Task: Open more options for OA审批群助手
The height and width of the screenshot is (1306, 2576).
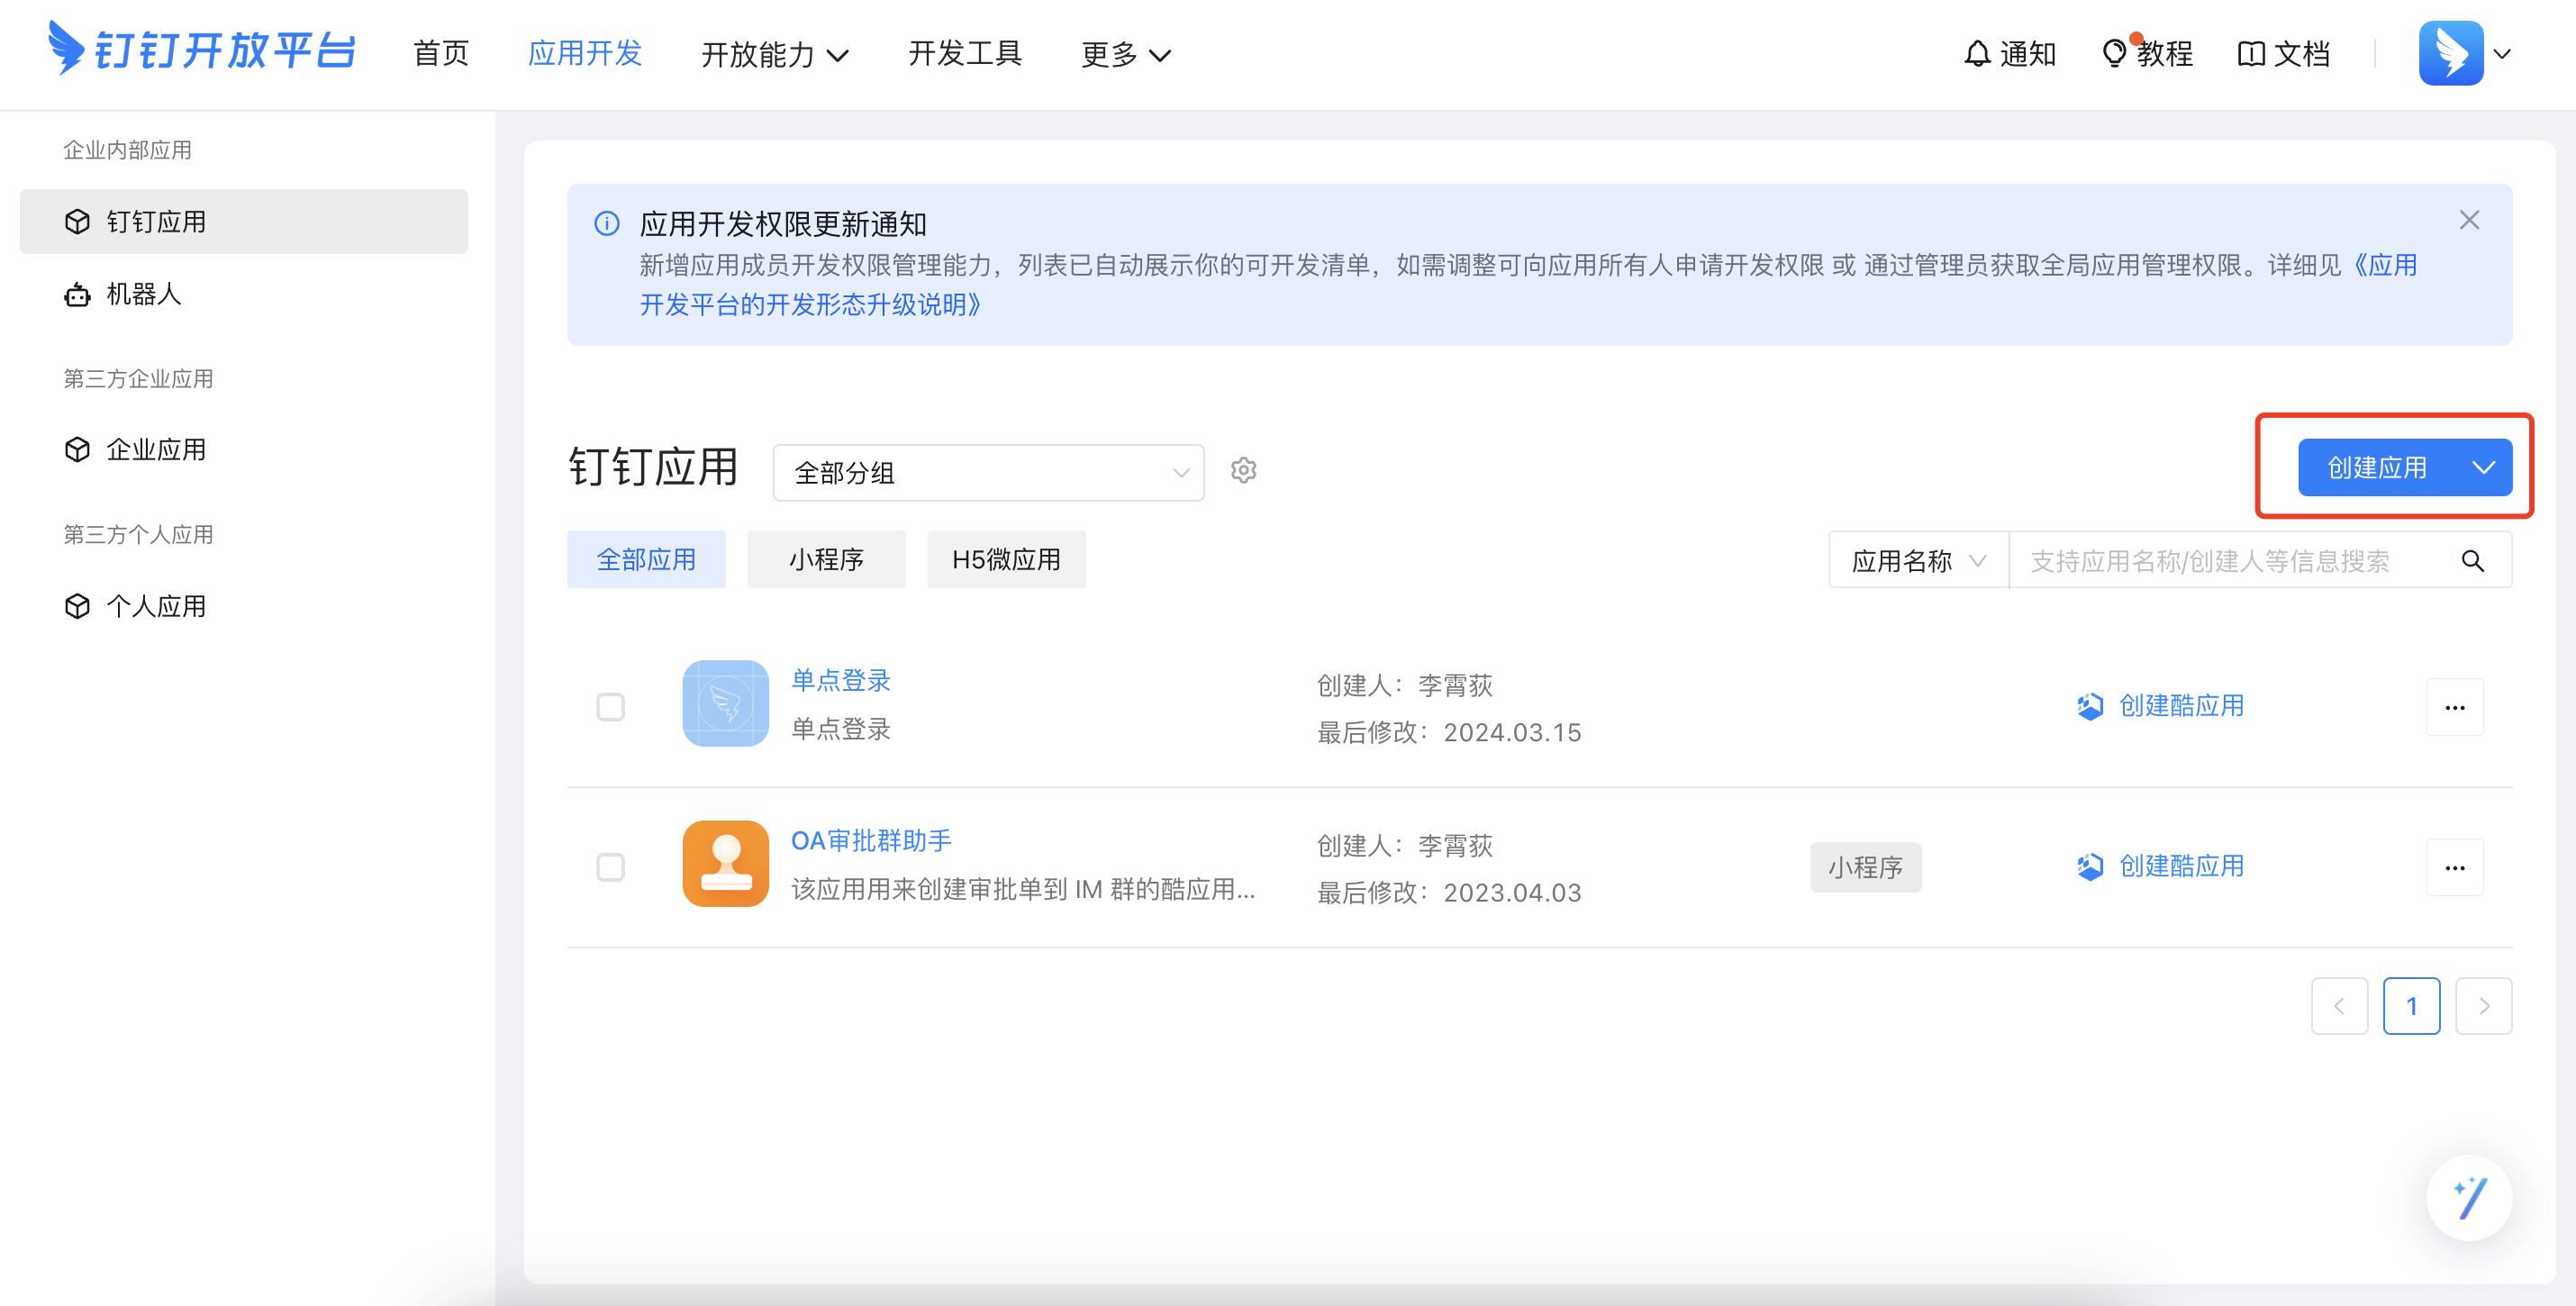Action: click(x=2454, y=867)
